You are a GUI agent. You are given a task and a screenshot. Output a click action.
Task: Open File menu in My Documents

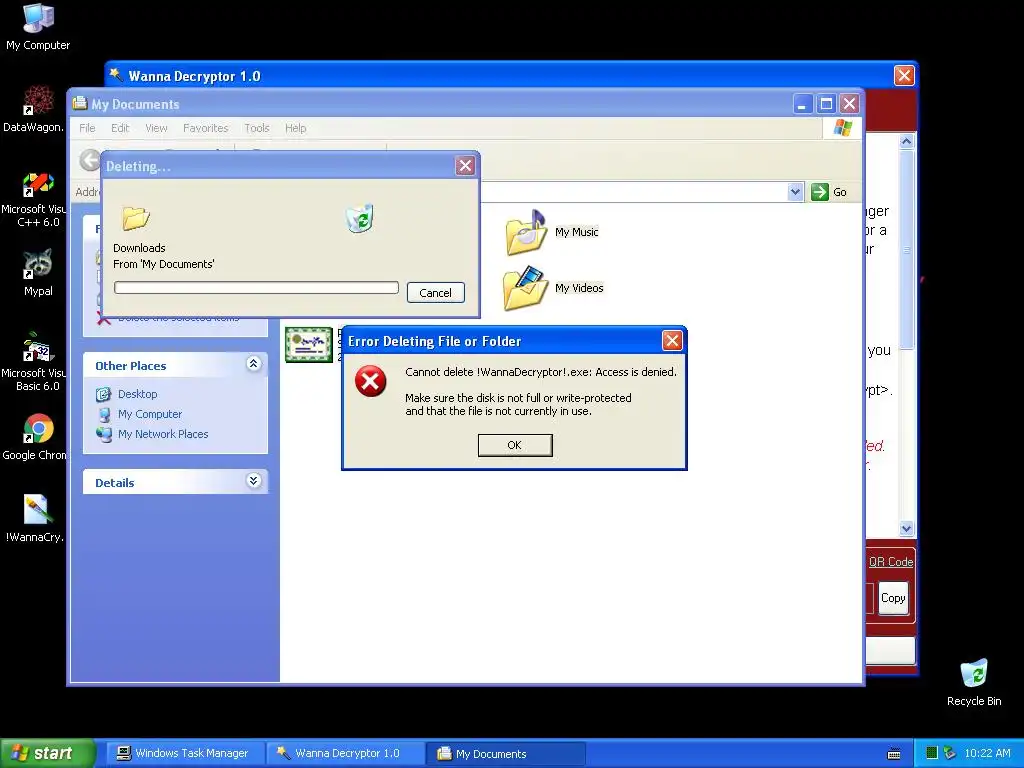pyautogui.click(x=87, y=128)
